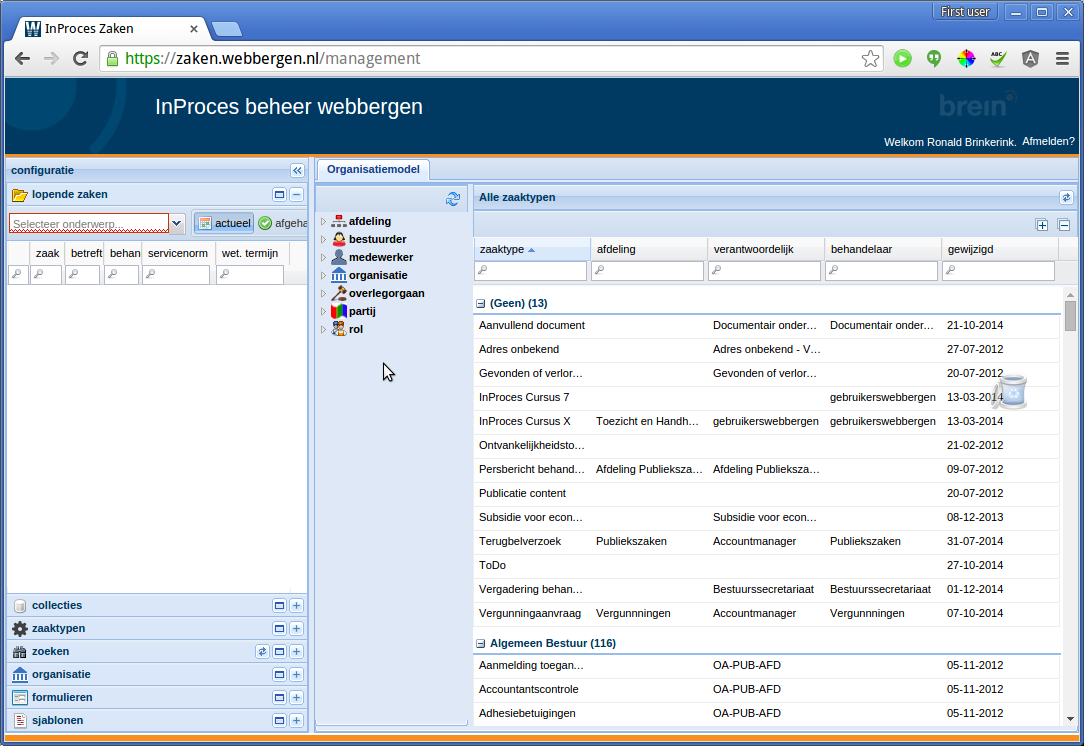This screenshot has width=1084, height=746.
Task: Open a new browser tab
Action: [x=227, y=29]
